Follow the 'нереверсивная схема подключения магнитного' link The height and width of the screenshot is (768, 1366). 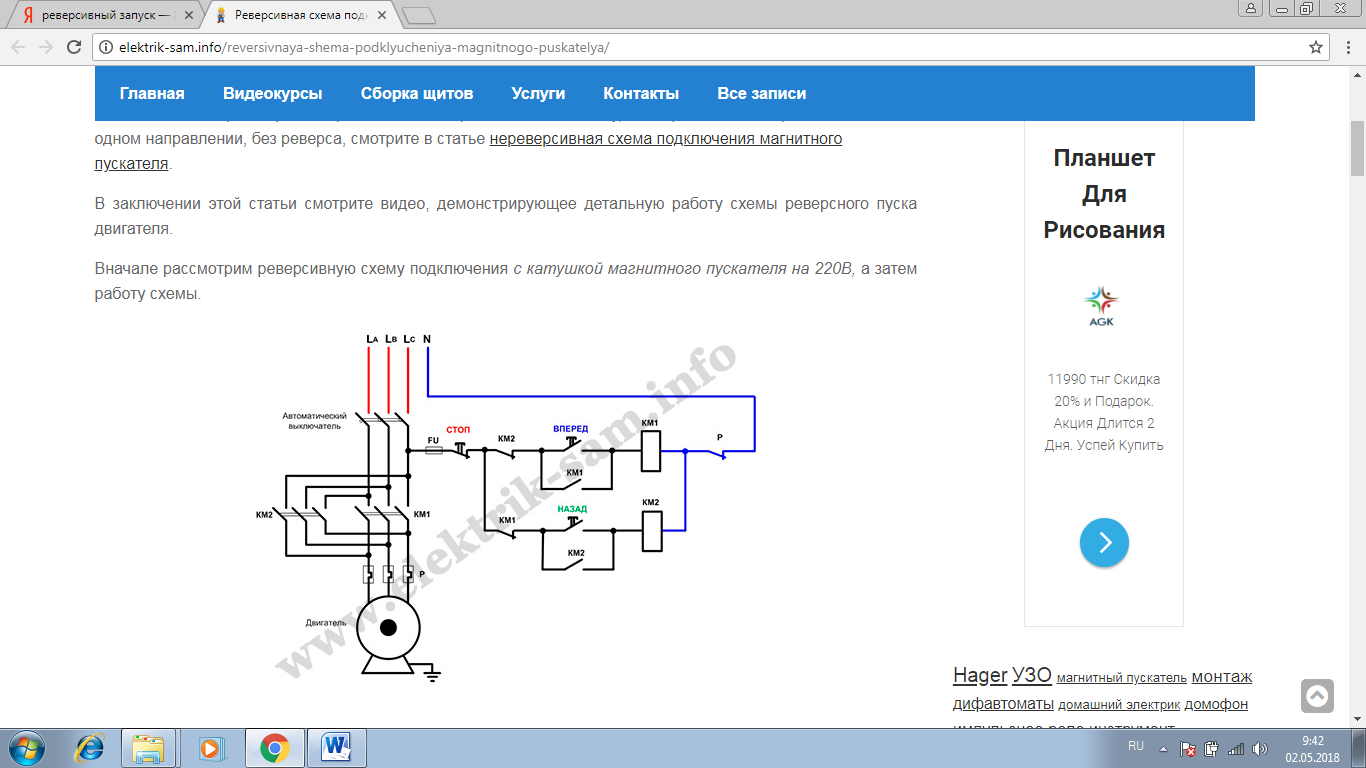(x=666, y=139)
